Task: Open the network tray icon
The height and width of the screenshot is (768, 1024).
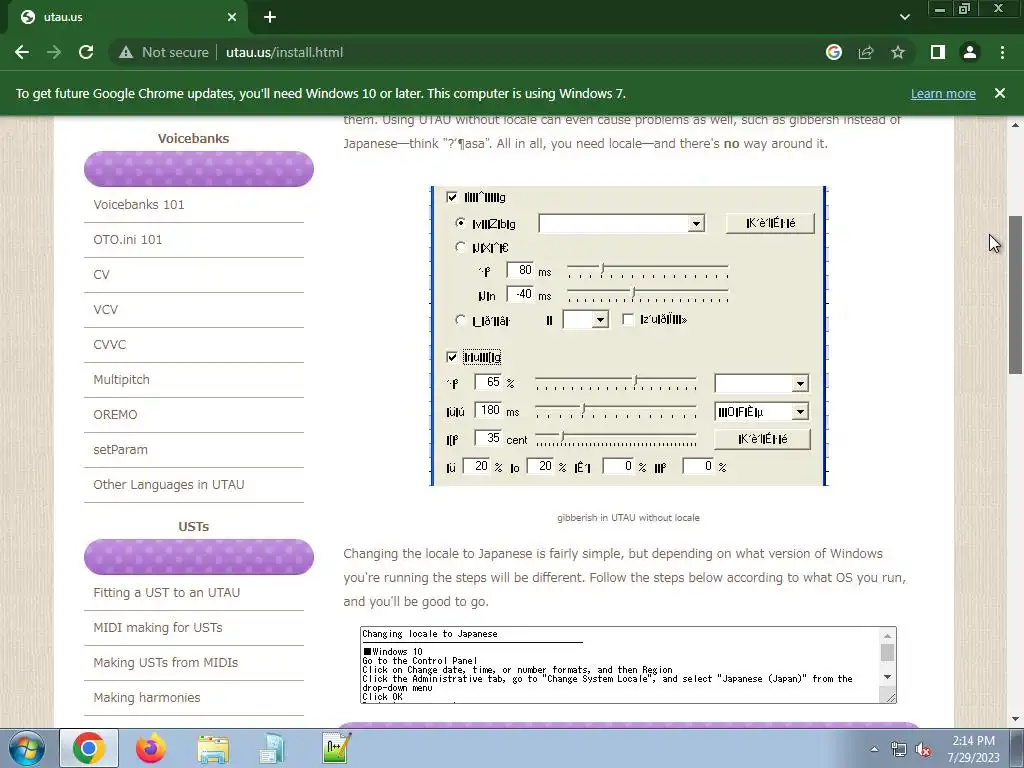Action: [899, 750]
